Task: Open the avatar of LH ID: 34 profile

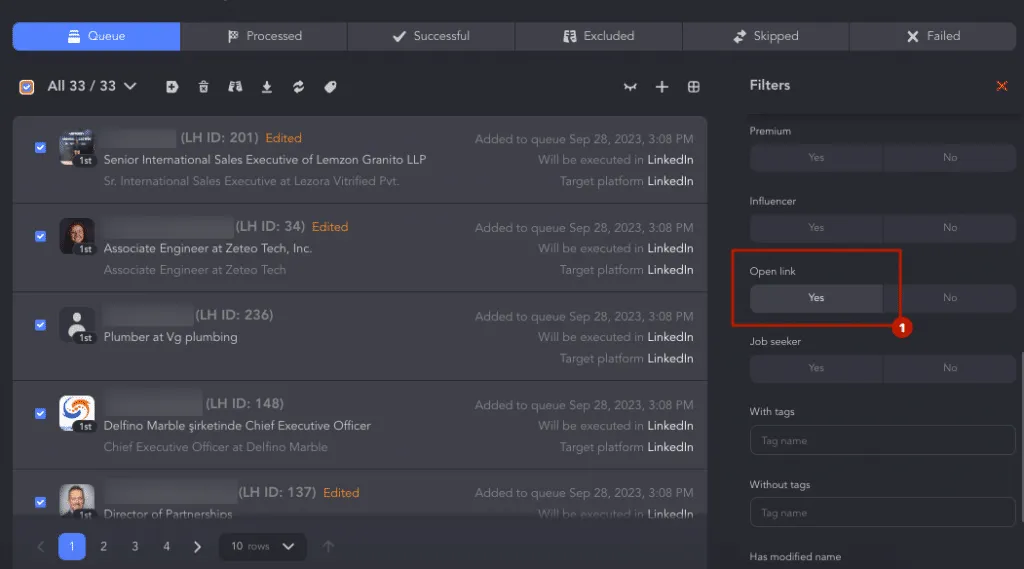Action: coord(76,236)
